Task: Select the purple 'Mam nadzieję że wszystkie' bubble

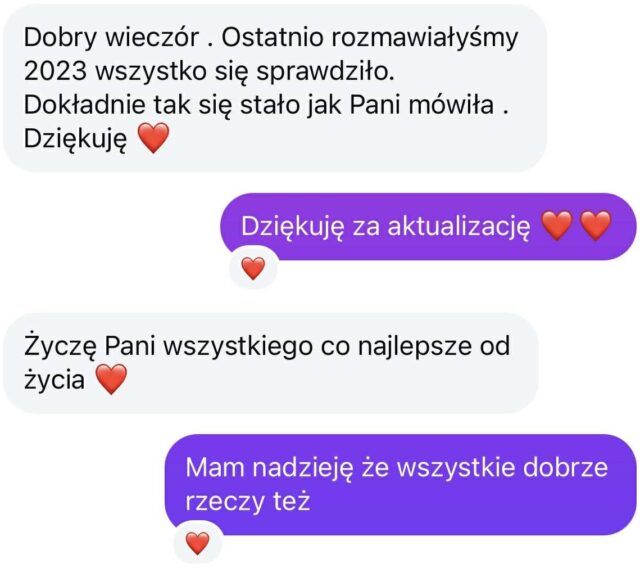Action: click(401, 484)
